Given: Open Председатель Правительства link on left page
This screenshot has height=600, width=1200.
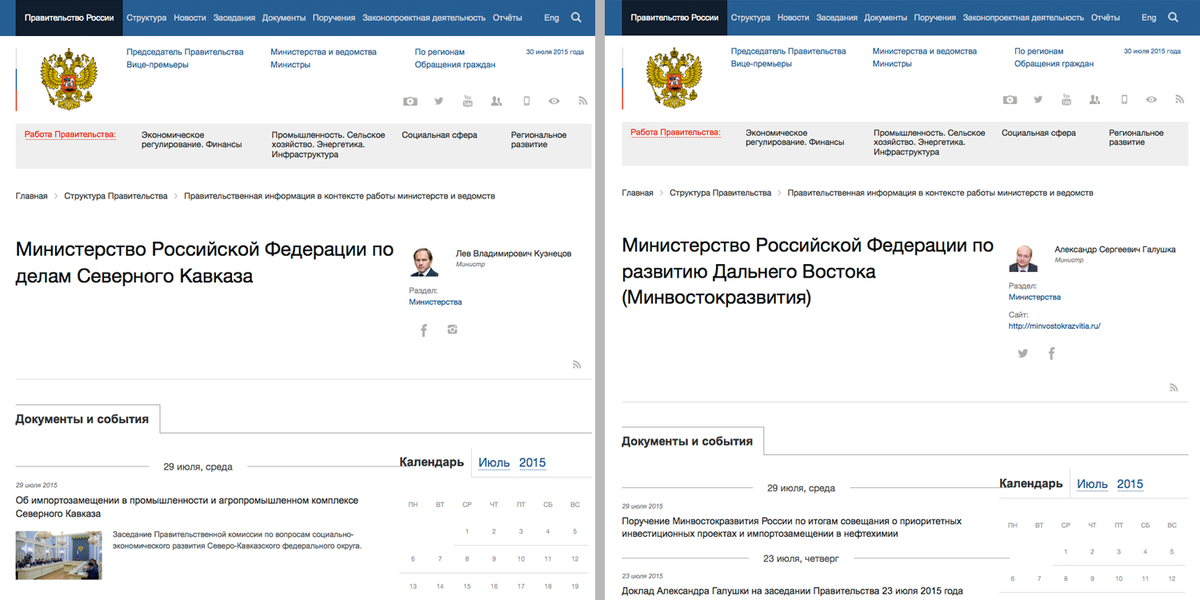Looking at the screenshot, I should 185,52.
